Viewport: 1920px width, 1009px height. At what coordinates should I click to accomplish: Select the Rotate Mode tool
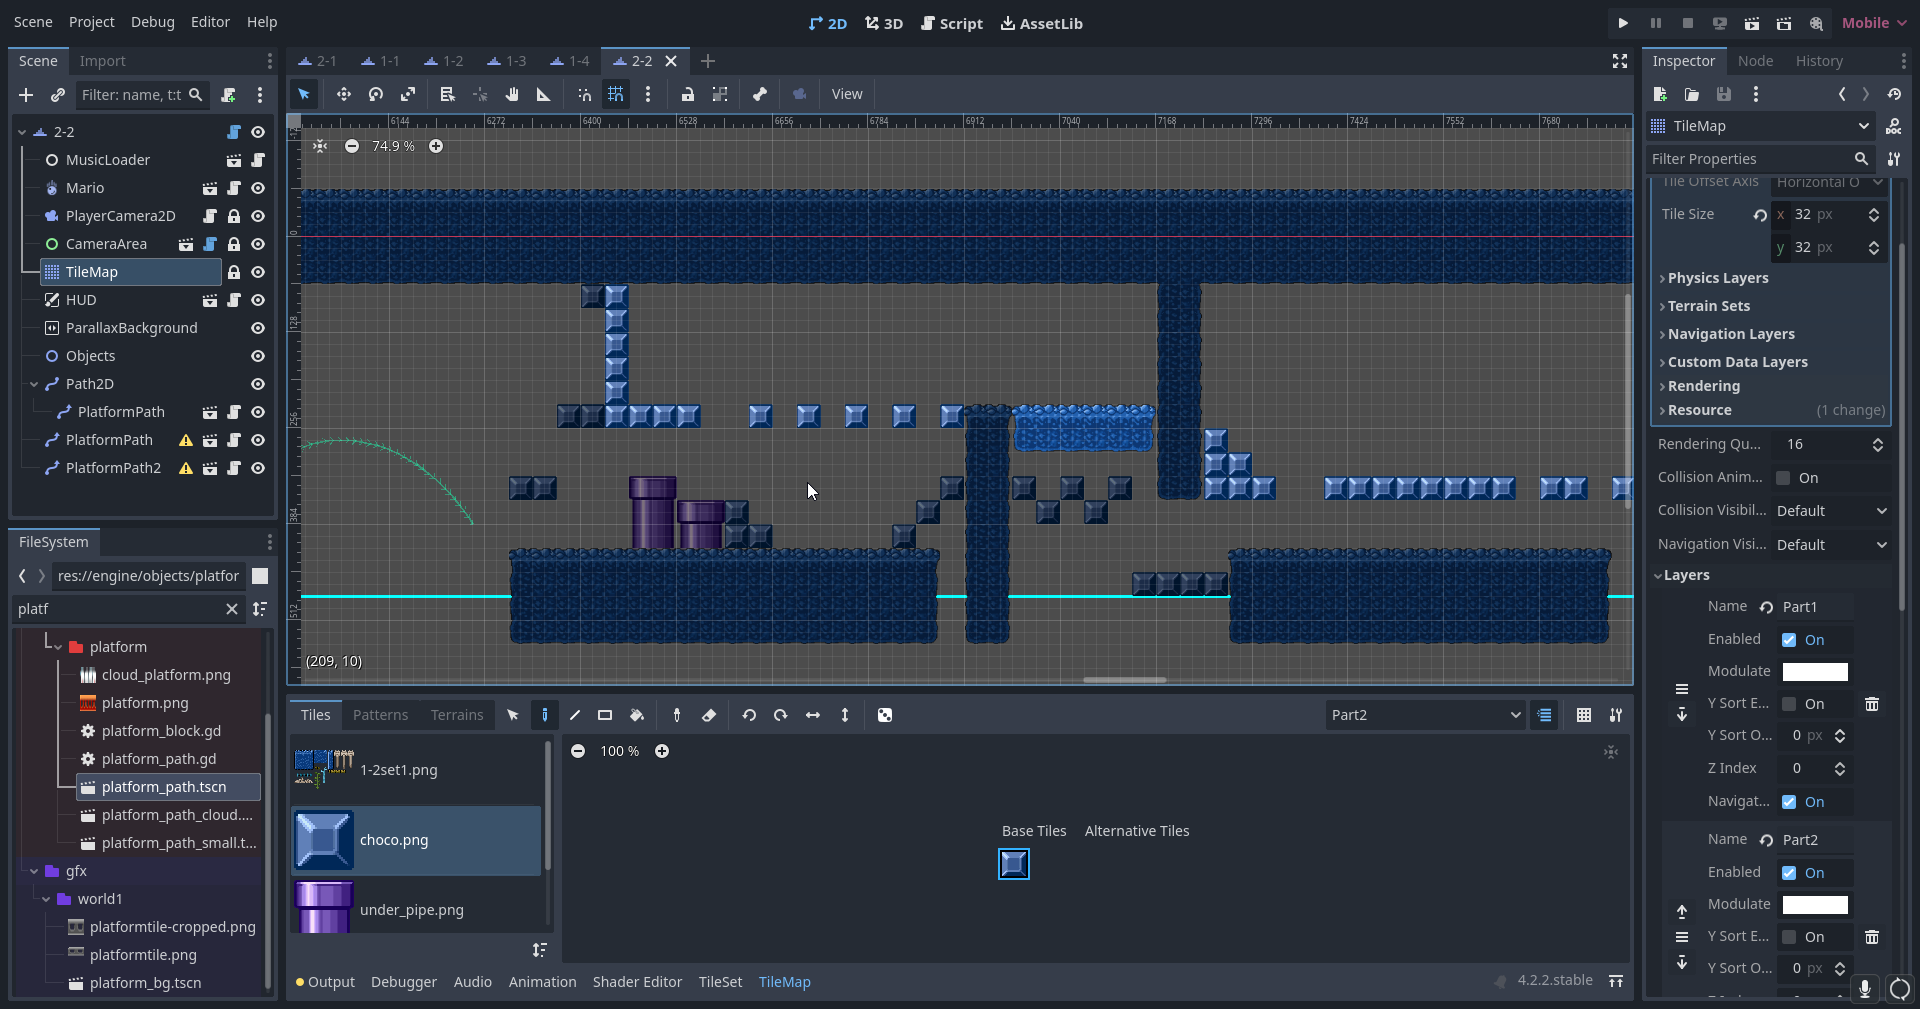[x=376, y=94]
